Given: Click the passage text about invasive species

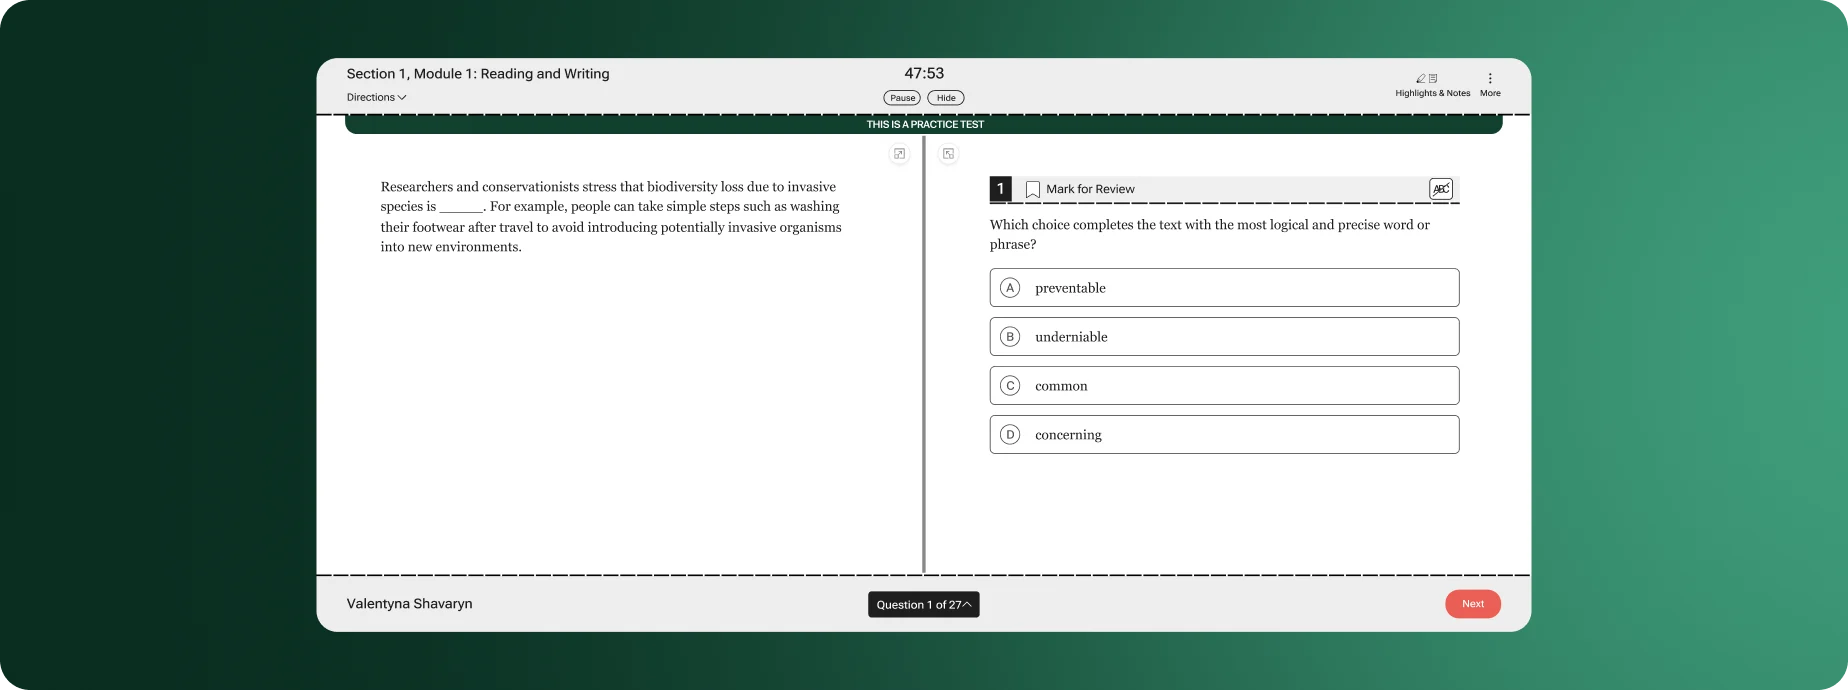Looking at the screenshot, I should [610, 217].
